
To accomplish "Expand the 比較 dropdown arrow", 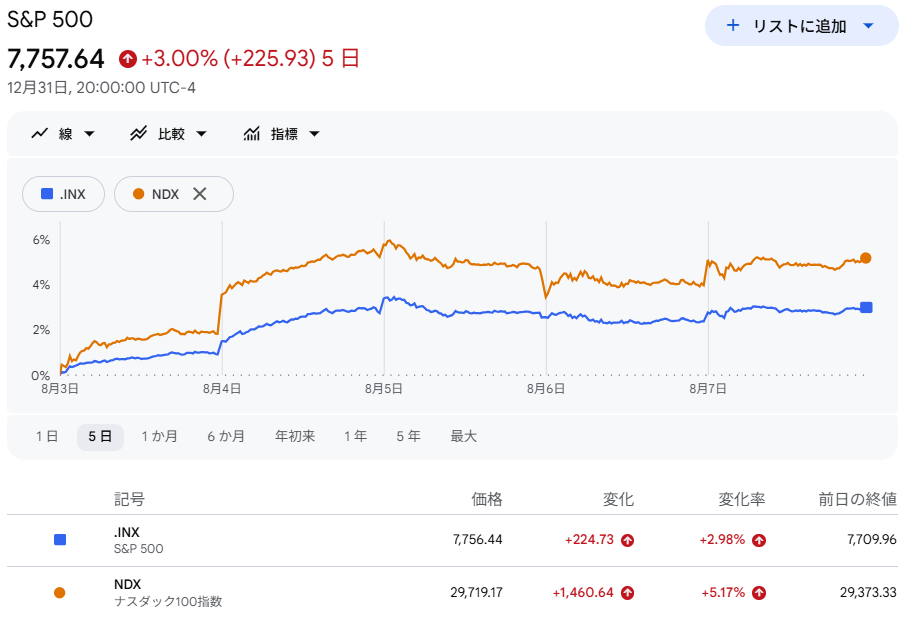I will [201, 134].
